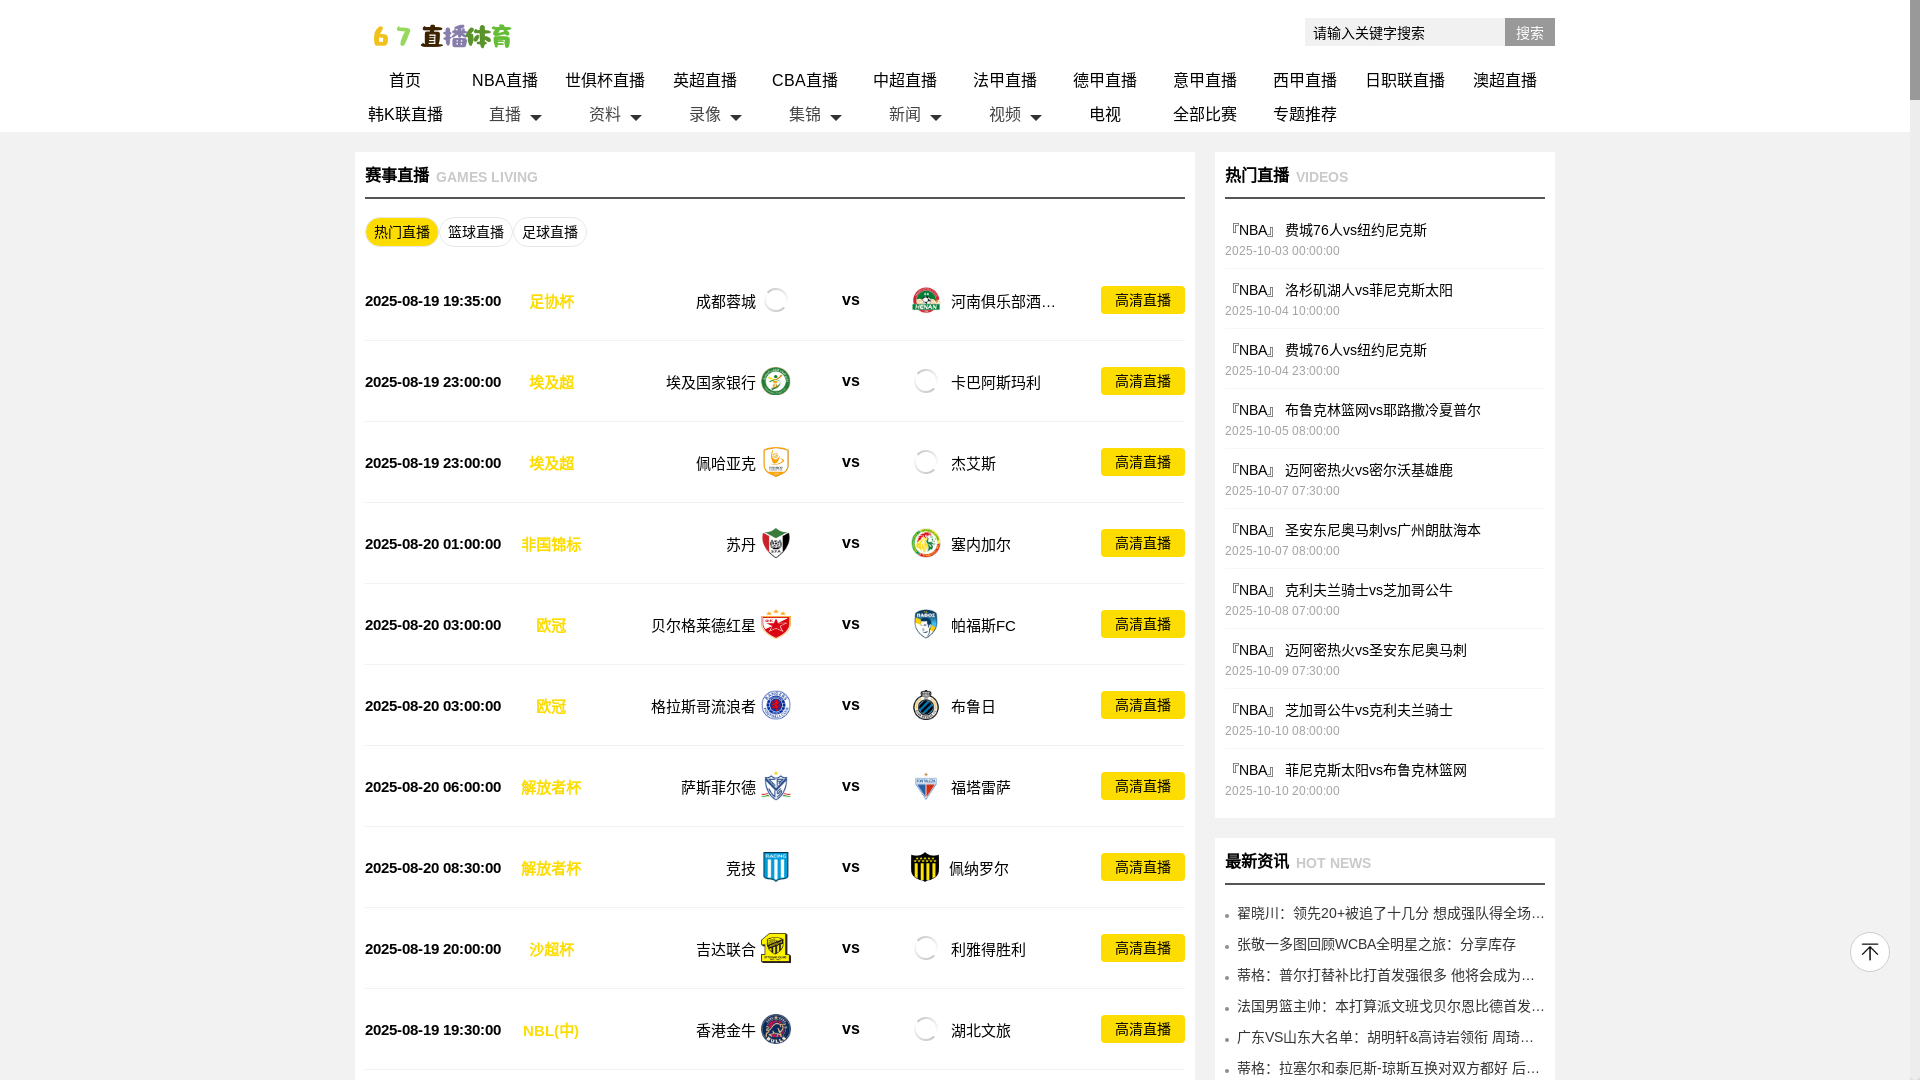Viewport: 1920px width, 1080px height.
Task: Click 湖北文旅 loading logo placeholder
Action: 926,1029
